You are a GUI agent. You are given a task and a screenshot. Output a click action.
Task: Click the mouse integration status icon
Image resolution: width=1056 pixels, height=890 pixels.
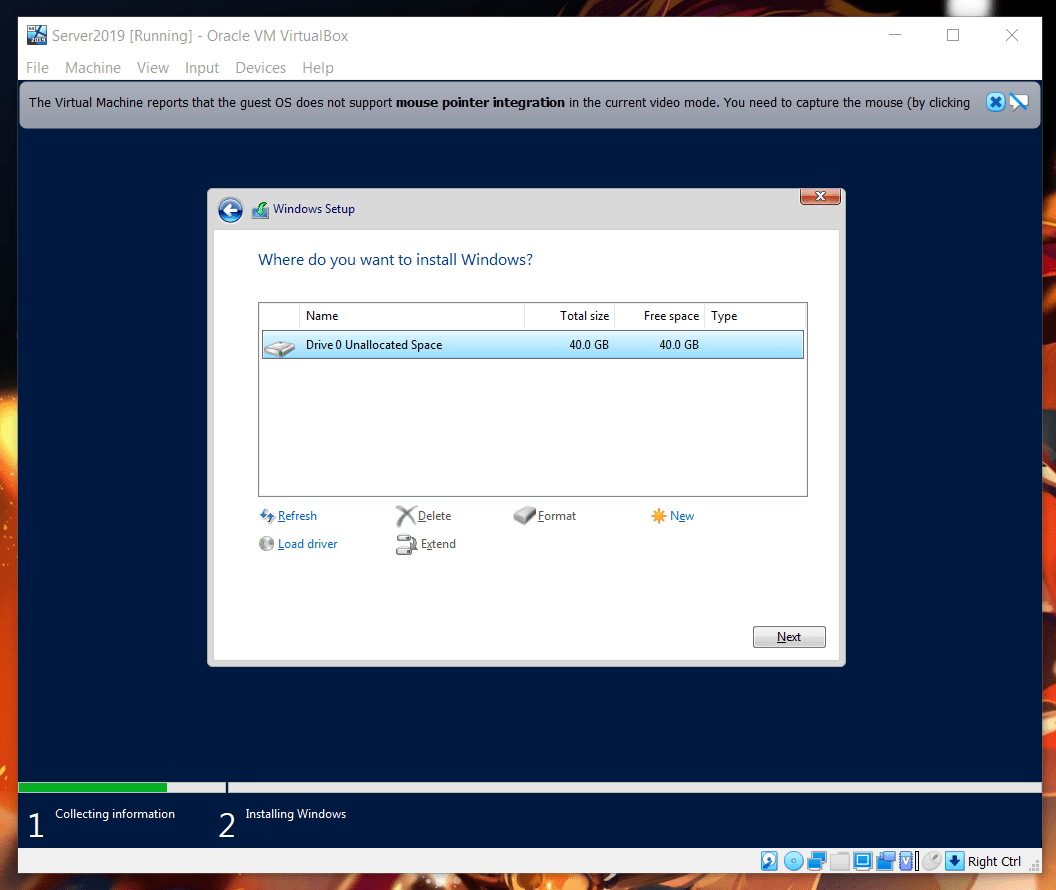pos(931,861)
